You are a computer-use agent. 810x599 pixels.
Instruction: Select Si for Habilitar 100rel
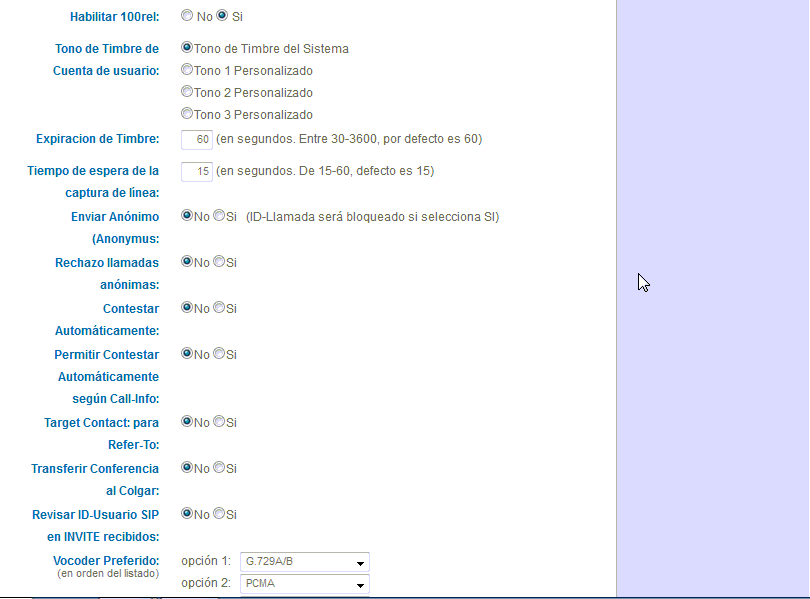click(x=222, y=16)
